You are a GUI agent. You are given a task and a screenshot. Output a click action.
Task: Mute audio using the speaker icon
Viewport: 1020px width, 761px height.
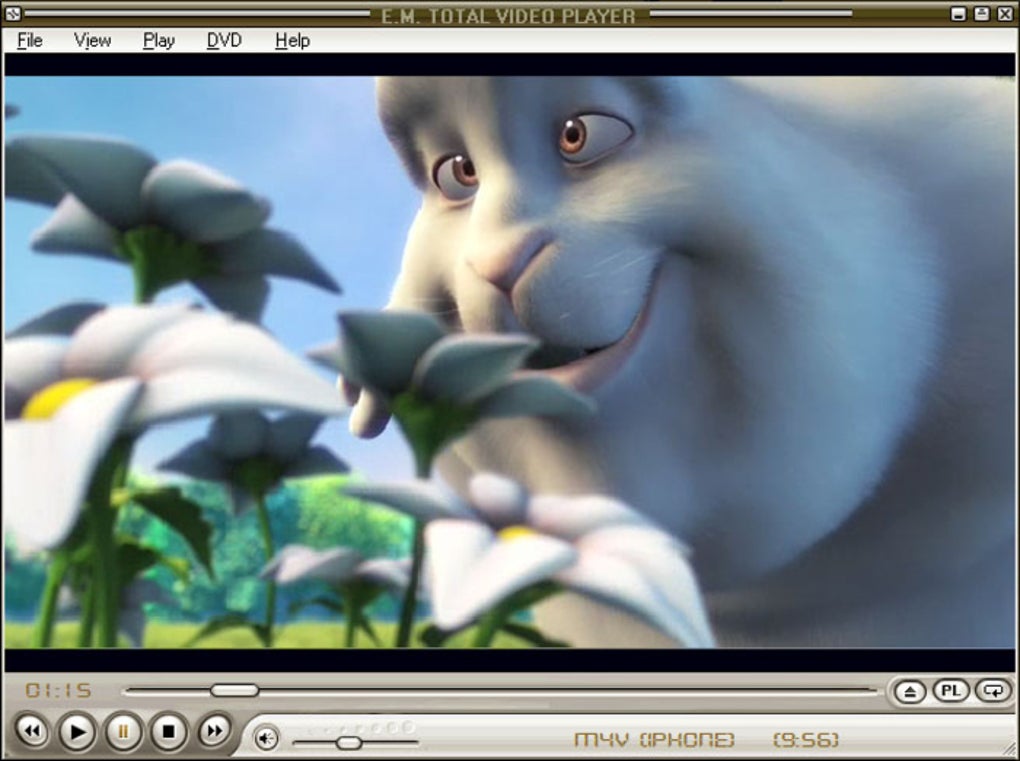(x=266, y=738)
